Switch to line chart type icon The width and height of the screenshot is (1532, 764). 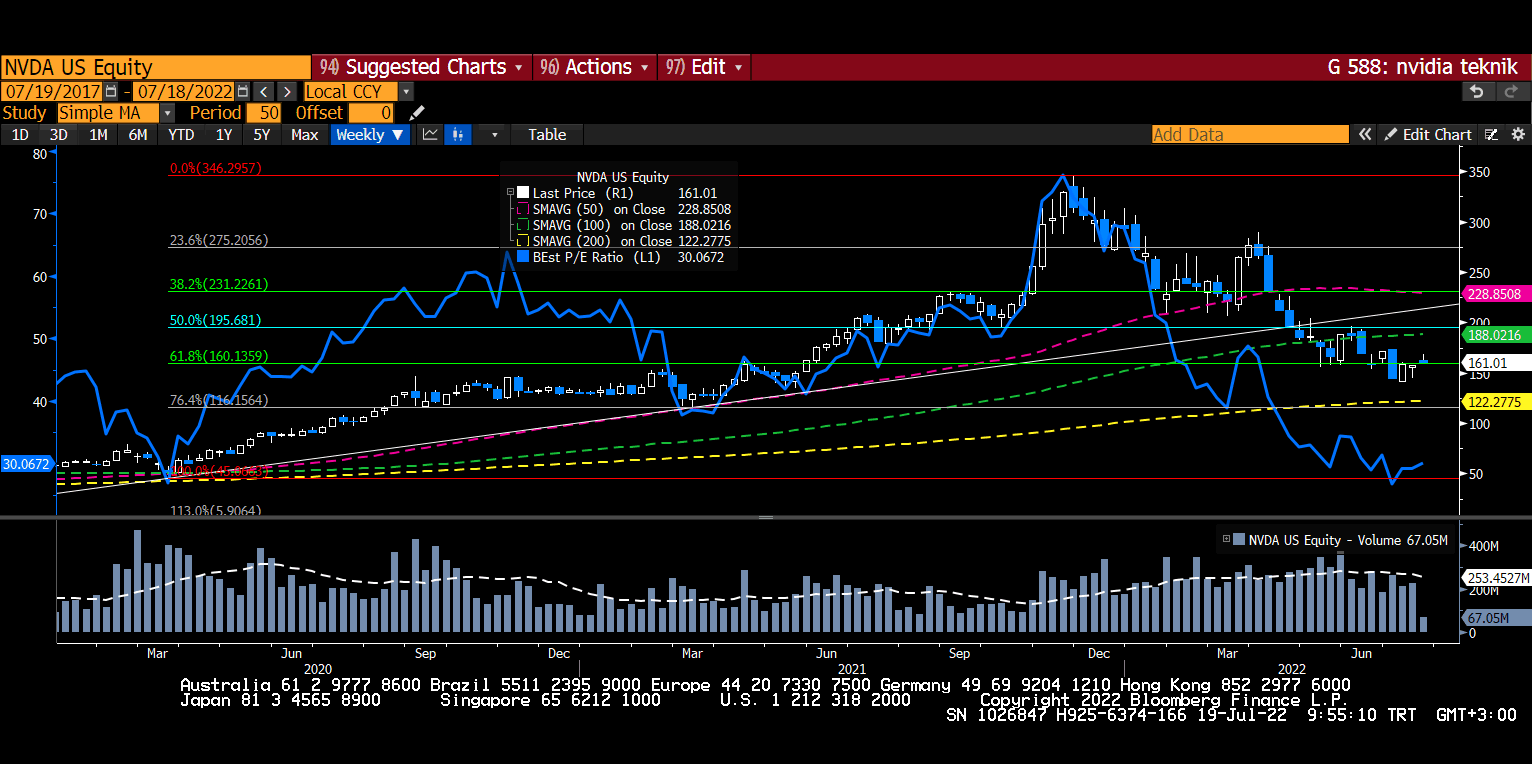pos(430,134)
